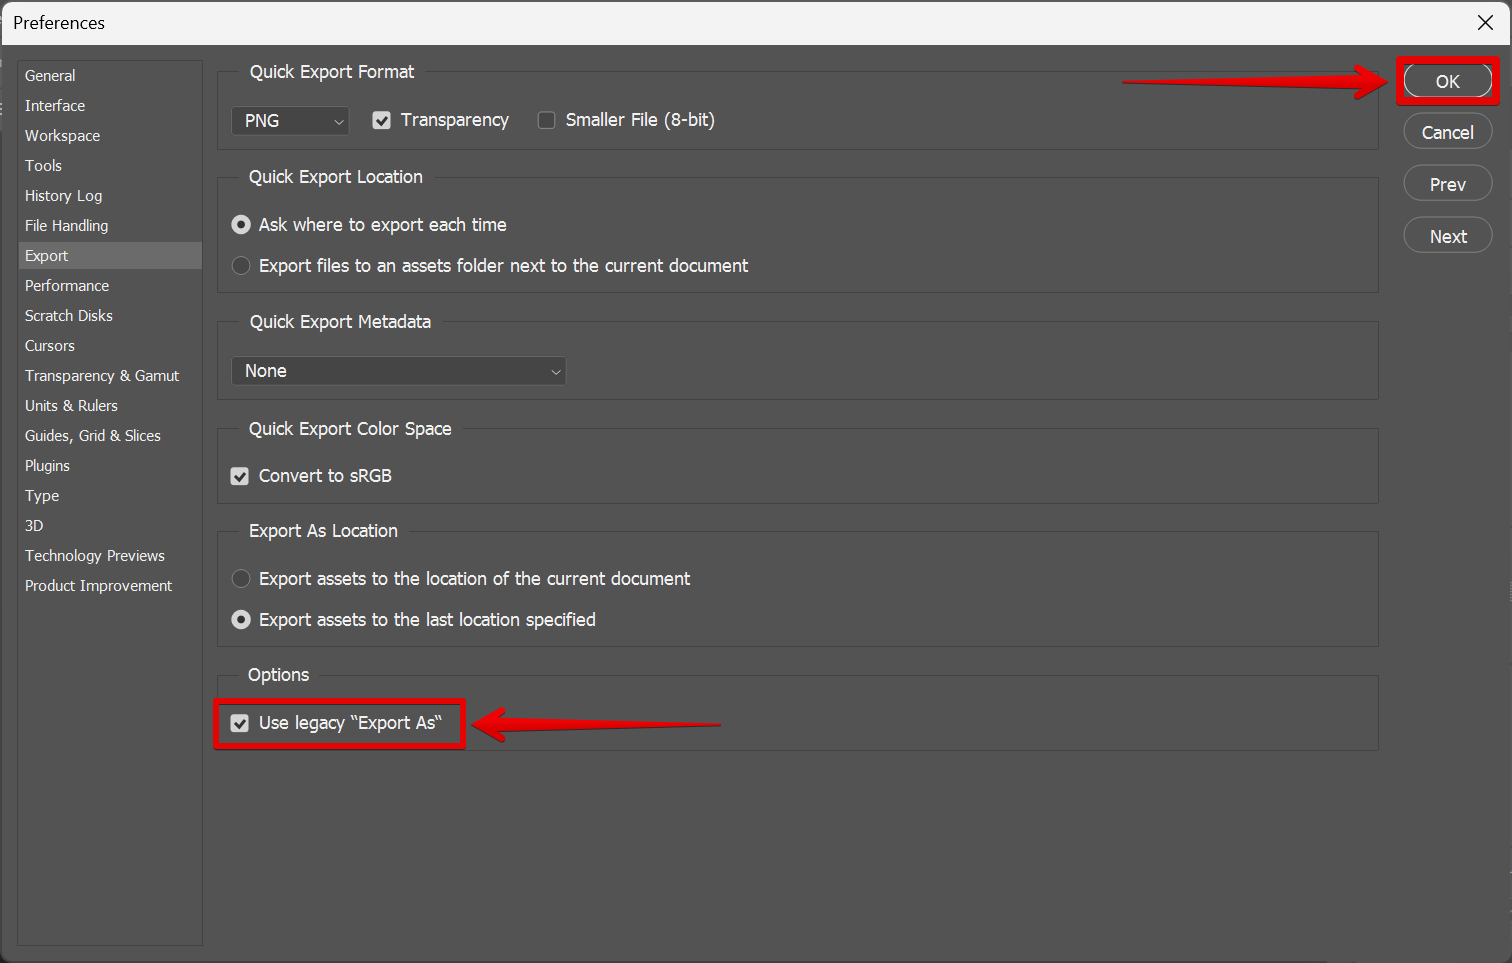Uncheck Use legacy "Export As"
The width and height of the screenshot is (1512, 963).
(x=240, y=723)
